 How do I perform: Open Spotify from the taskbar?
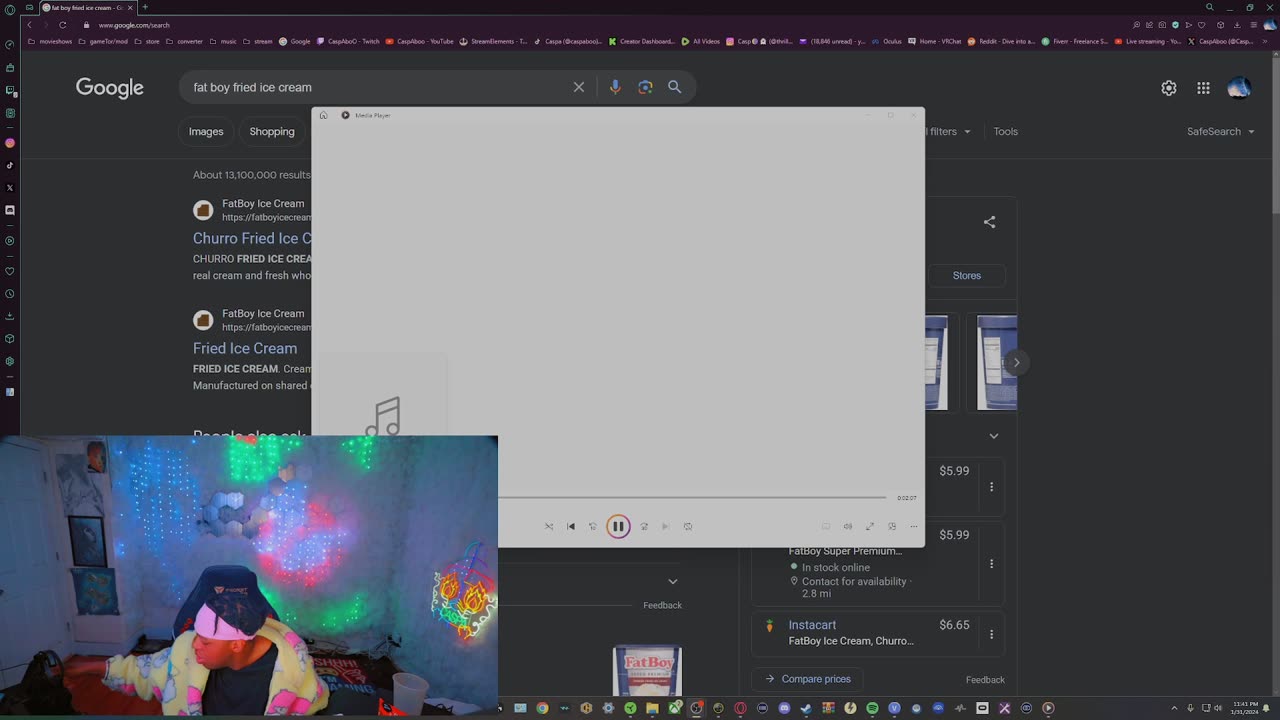point(872,708)
